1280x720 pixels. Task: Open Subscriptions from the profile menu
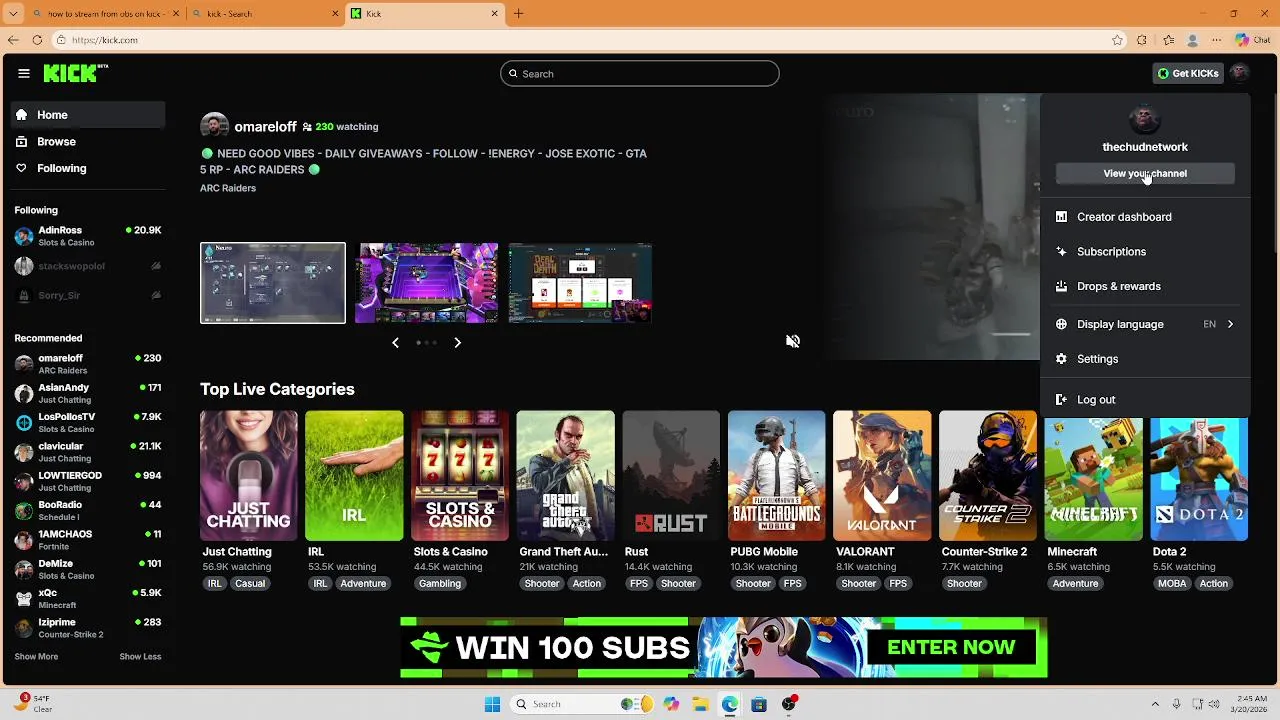(1145, 252)
